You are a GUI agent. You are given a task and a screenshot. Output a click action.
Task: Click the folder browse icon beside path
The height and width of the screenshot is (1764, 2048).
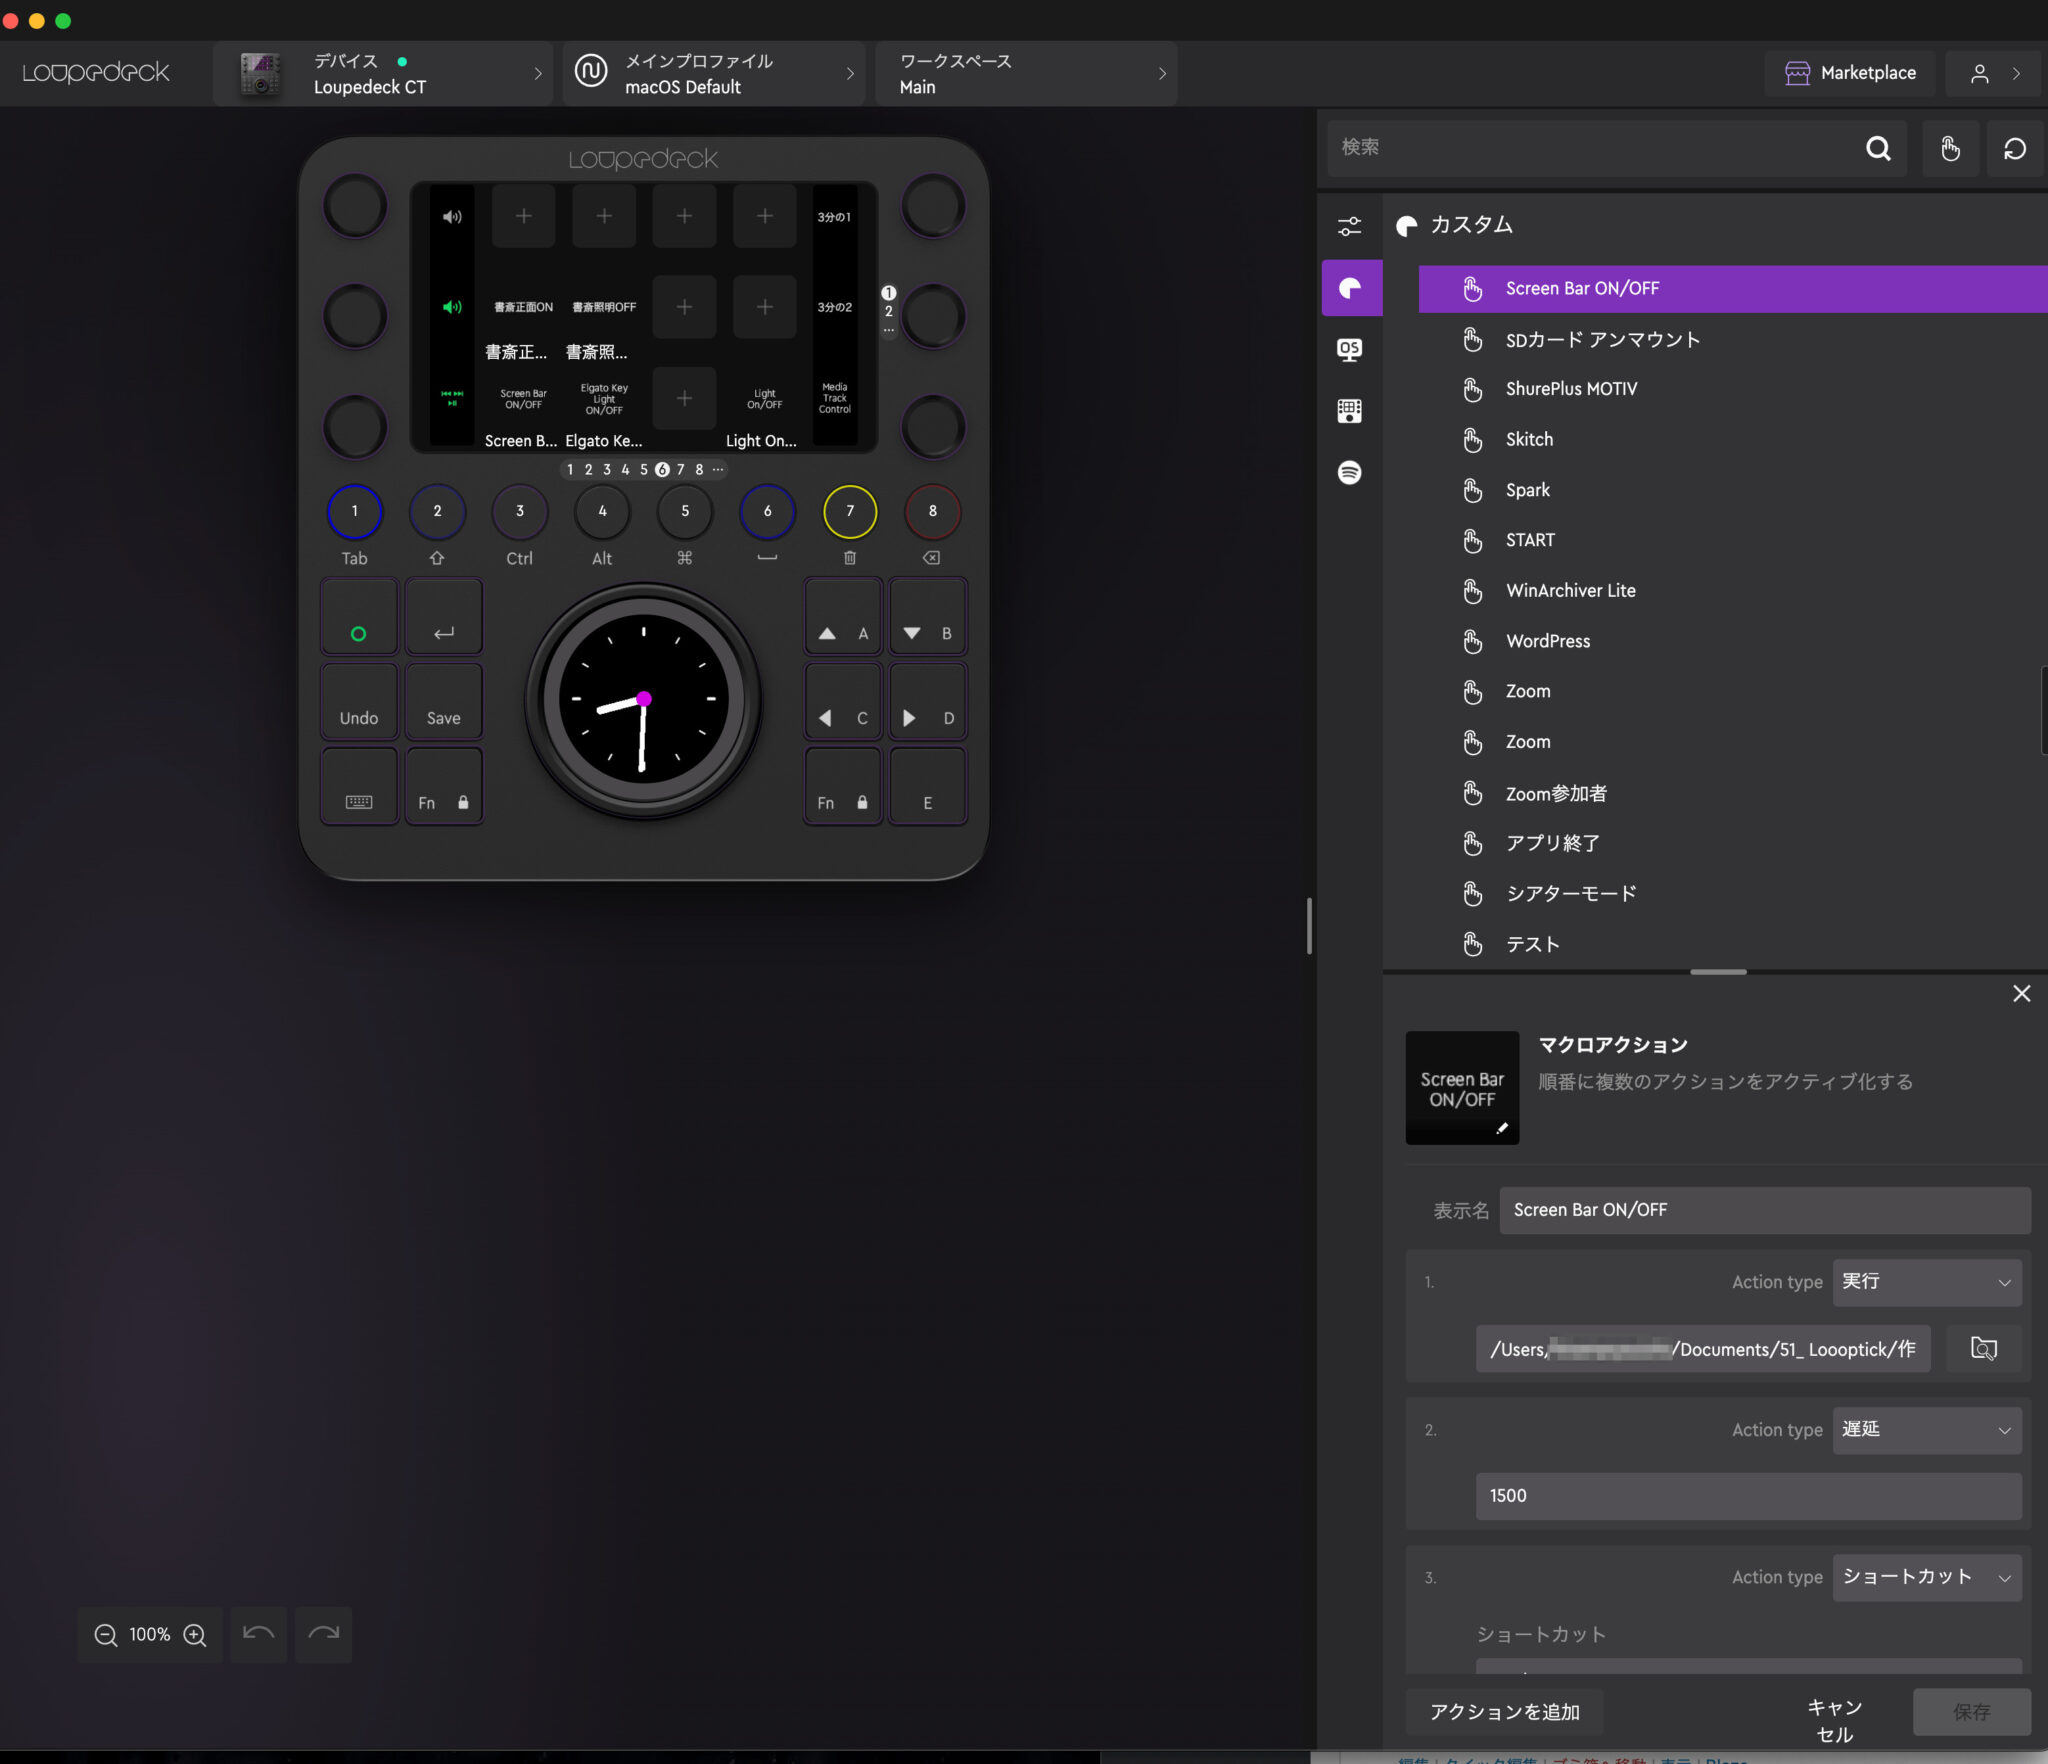(1983, 1349)
